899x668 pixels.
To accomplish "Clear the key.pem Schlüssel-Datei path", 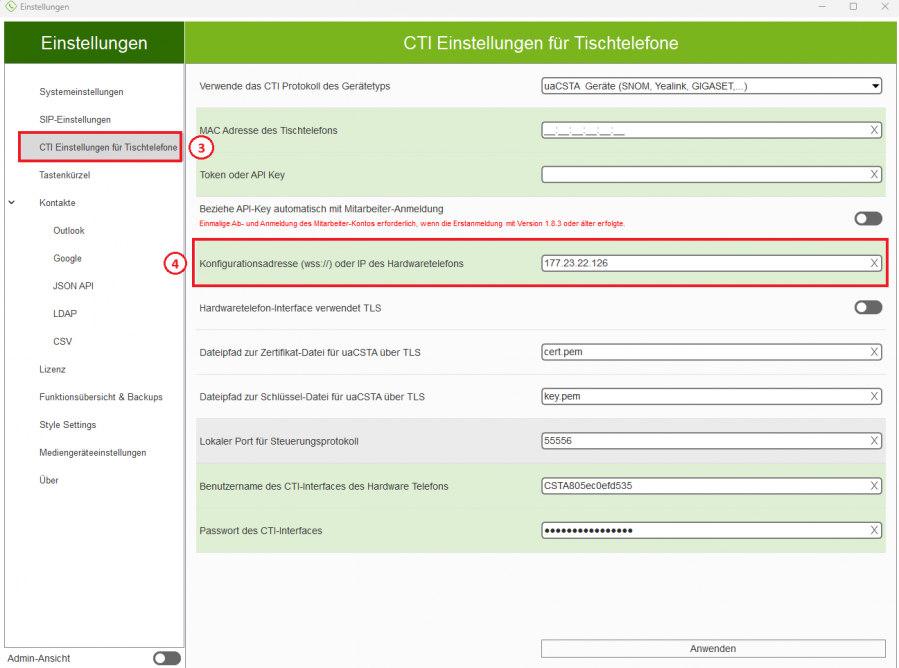I will tap(875, 396).
